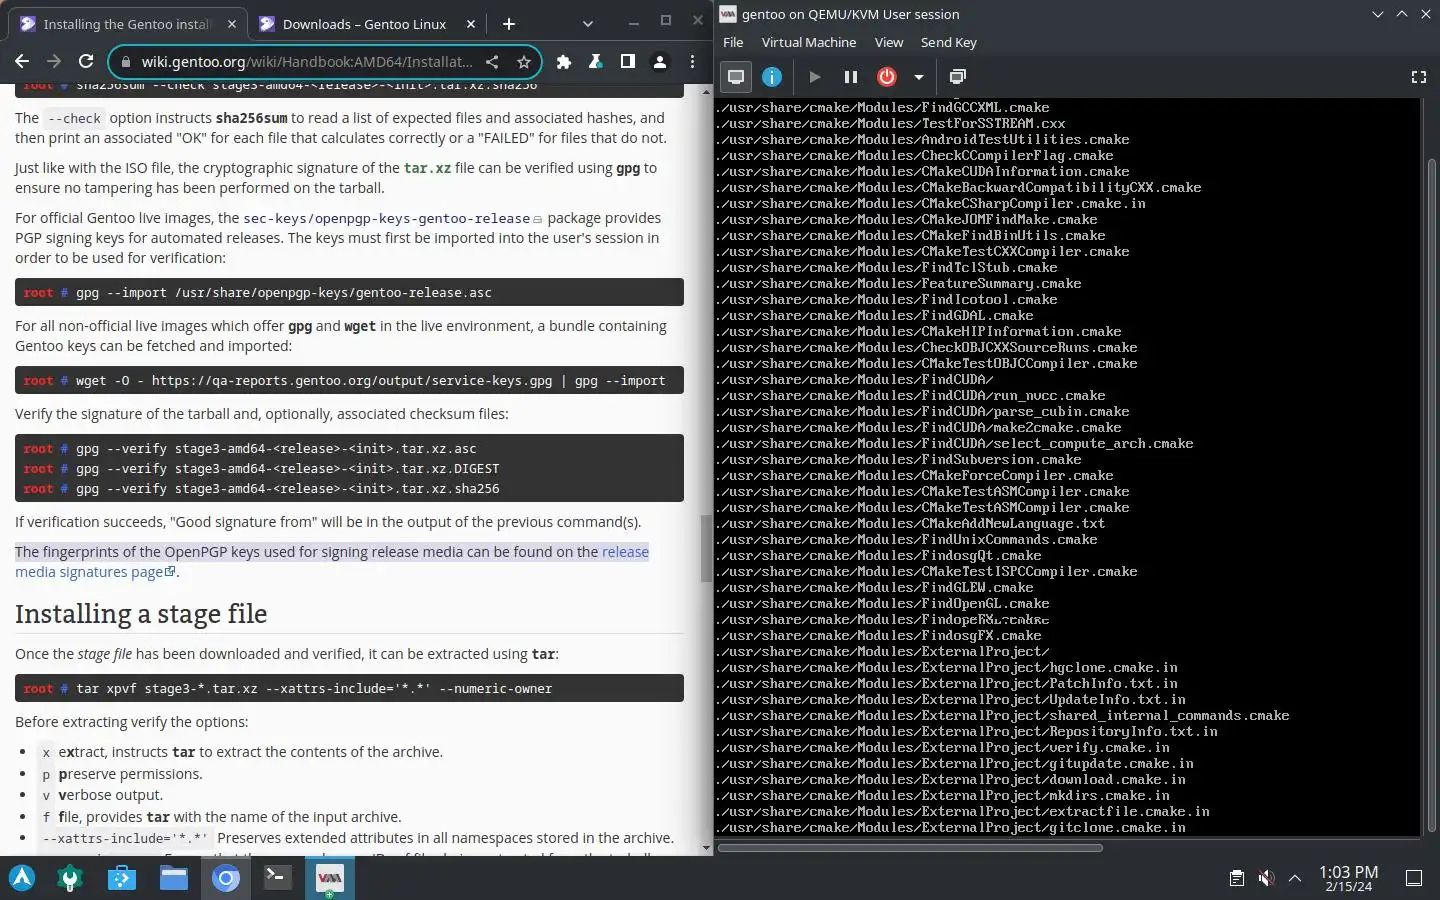Open the sec-keys/openpgp-keys-gentoo-release package link
Viewport: 1440px width, 900px height.
[387, 218]
